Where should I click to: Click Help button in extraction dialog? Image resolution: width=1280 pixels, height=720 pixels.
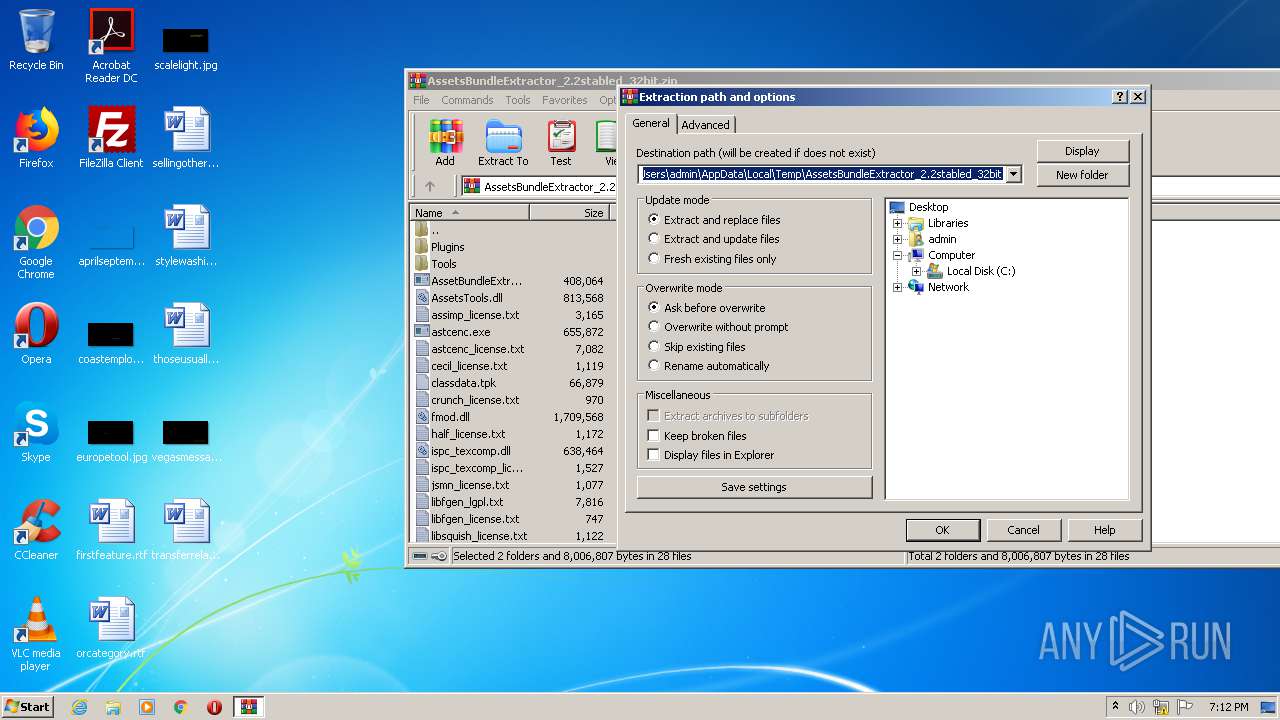tap(1104, 530)
